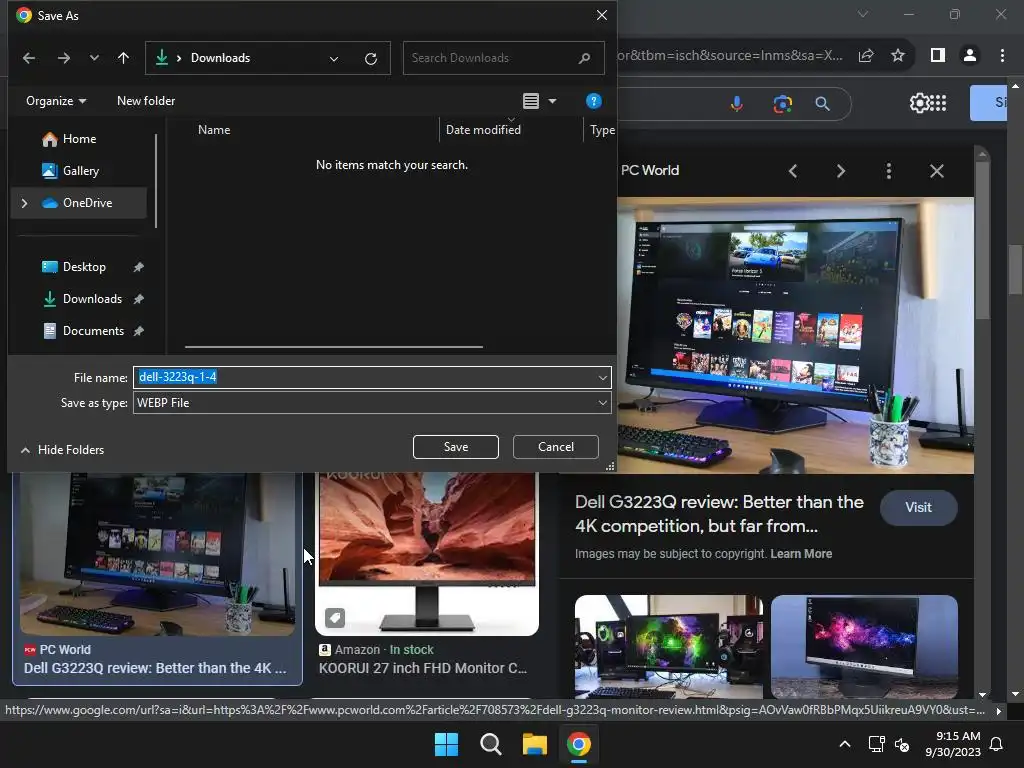Open Chrome three-dot menu
1024x768 pixels.
1002,56
